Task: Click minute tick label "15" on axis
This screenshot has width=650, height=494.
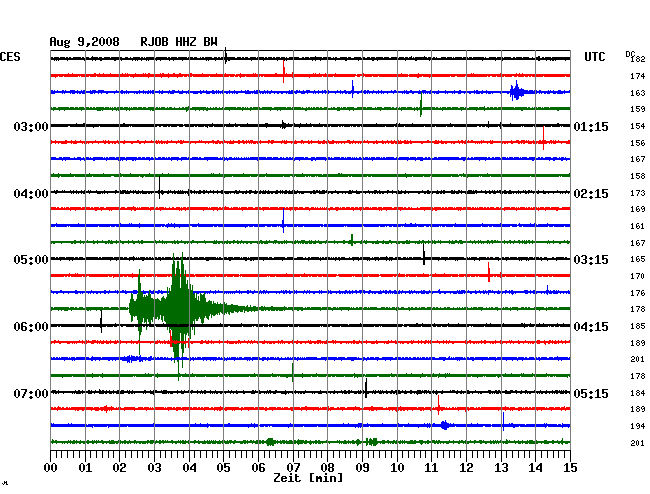Action: 570,467
